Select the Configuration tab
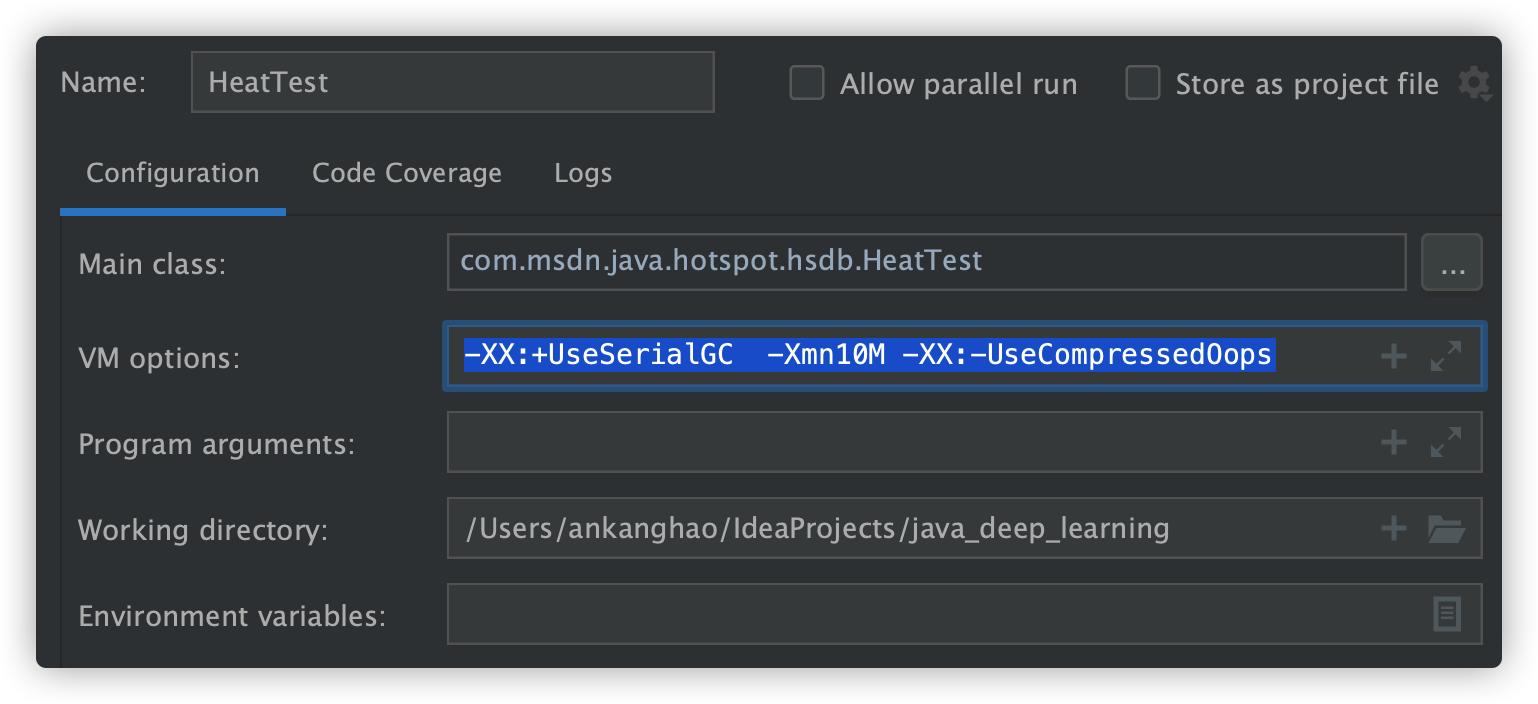This screenshot has width=1538, height=704. click(173, 173)
